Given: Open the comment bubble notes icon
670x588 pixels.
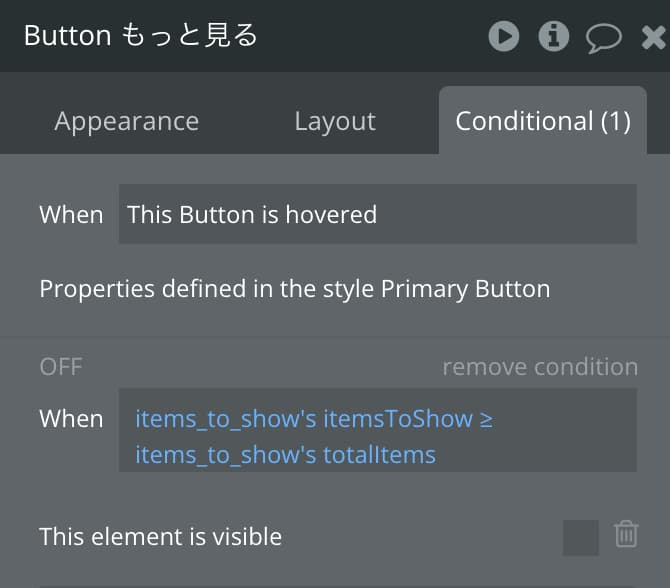Looking at the screenshot, I should tap(603, 38).
